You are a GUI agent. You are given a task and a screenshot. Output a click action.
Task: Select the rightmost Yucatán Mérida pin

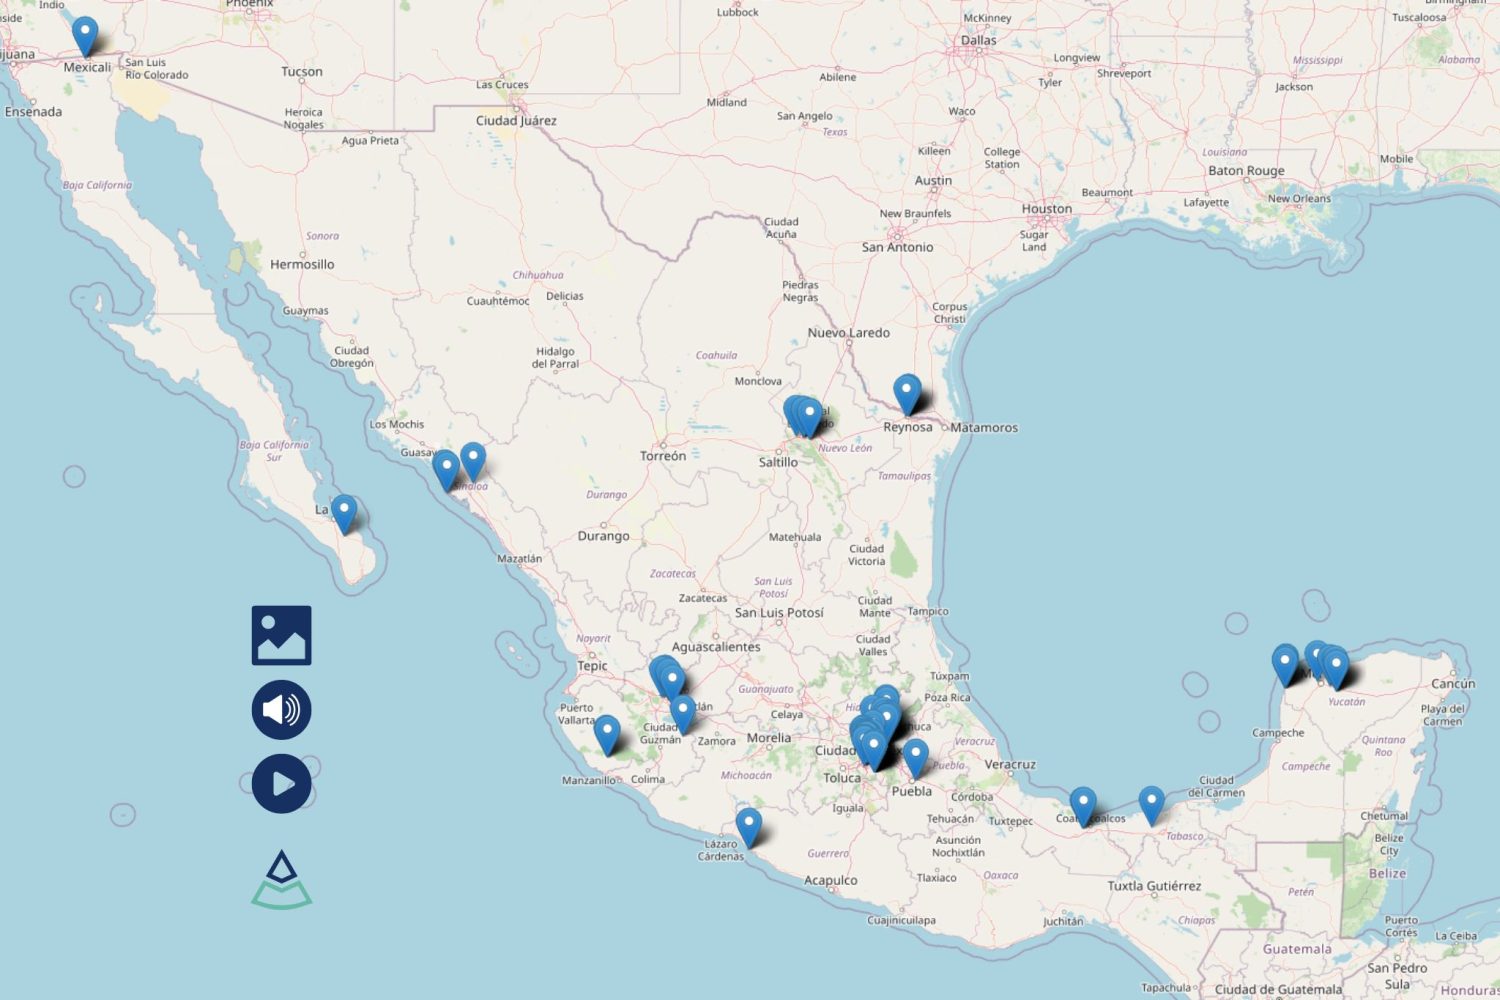(1336, 668)
